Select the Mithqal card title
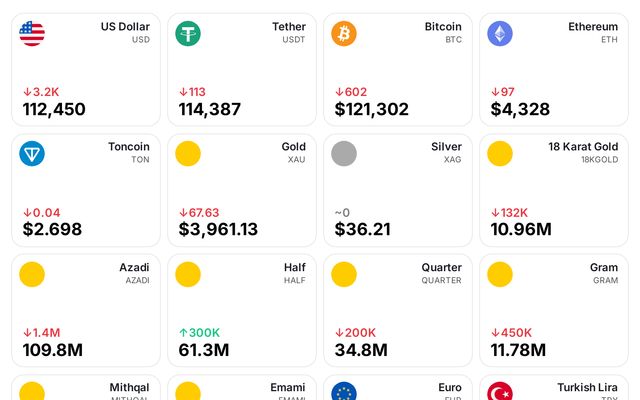This screenshot has height=400, width=640. pos(129,388)
